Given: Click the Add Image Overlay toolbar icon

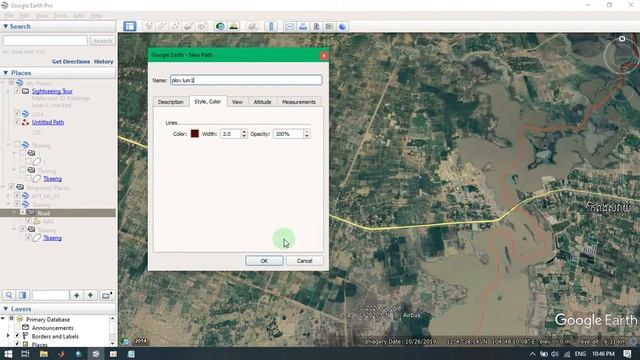Looking at the screenshot, I should (188, 27).
